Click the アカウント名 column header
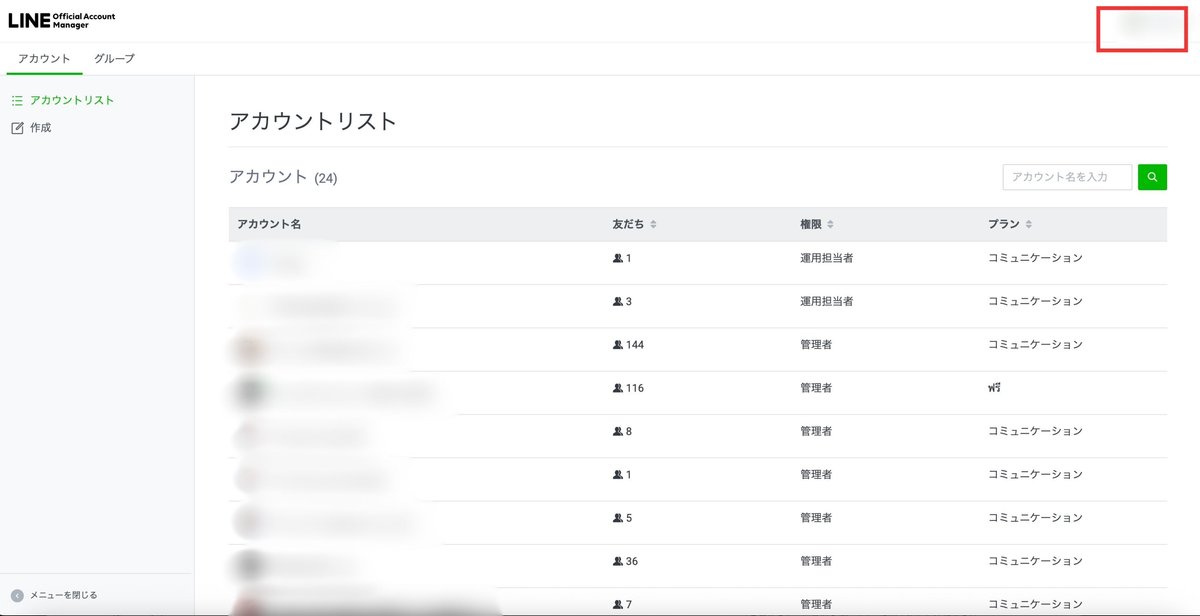The height and width of the screenshot is (616, 1200). (x=269, y=224)
